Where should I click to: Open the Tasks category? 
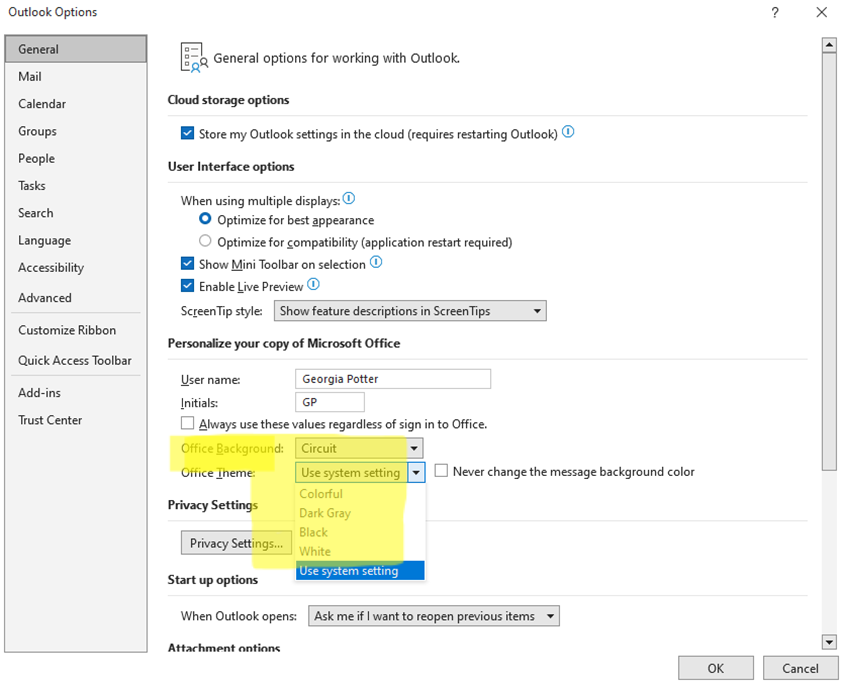coord(76,185)
